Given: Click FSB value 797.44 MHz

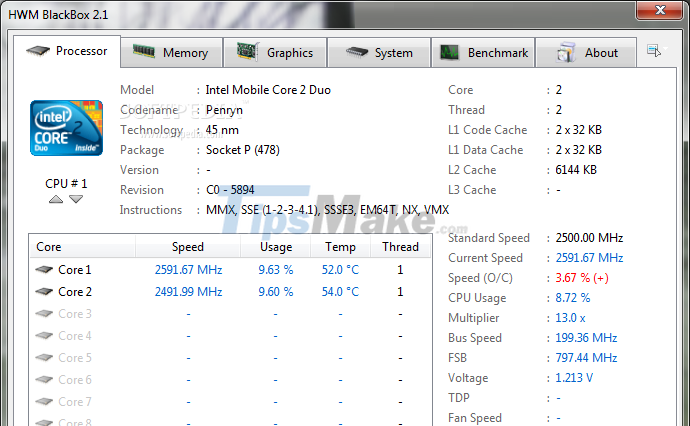Looking at the screenshot, I should [586, 358].
